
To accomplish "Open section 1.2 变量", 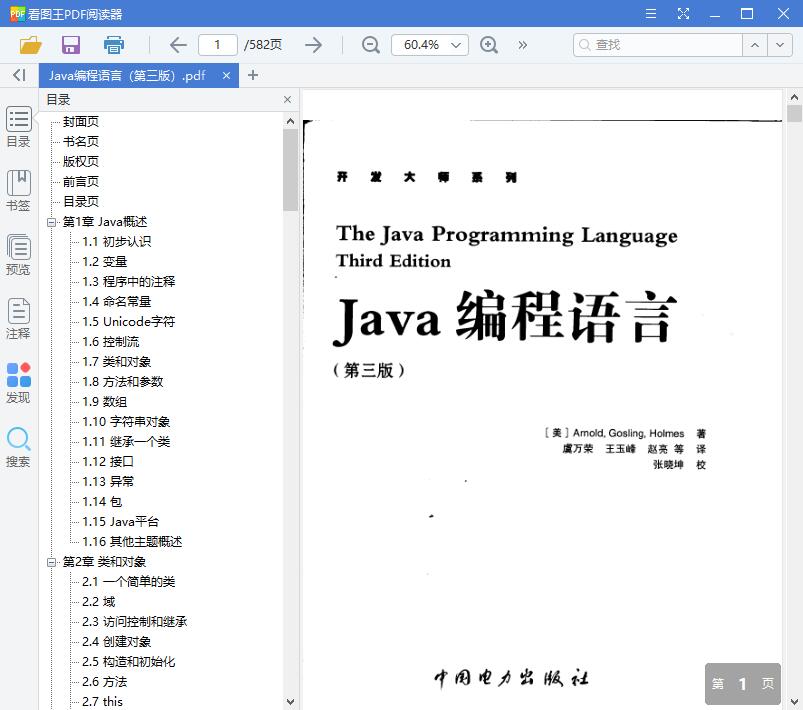I will click(104, 262).
